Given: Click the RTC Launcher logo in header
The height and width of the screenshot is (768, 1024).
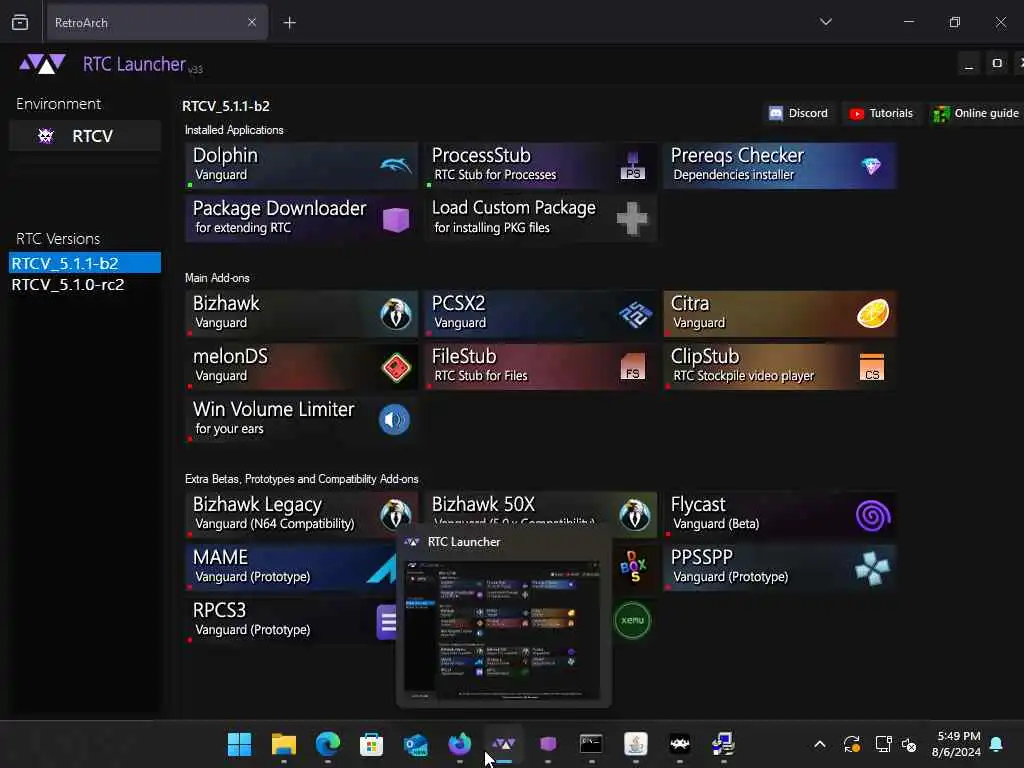Looking at the screenshot, I should [x=42, y=64].
